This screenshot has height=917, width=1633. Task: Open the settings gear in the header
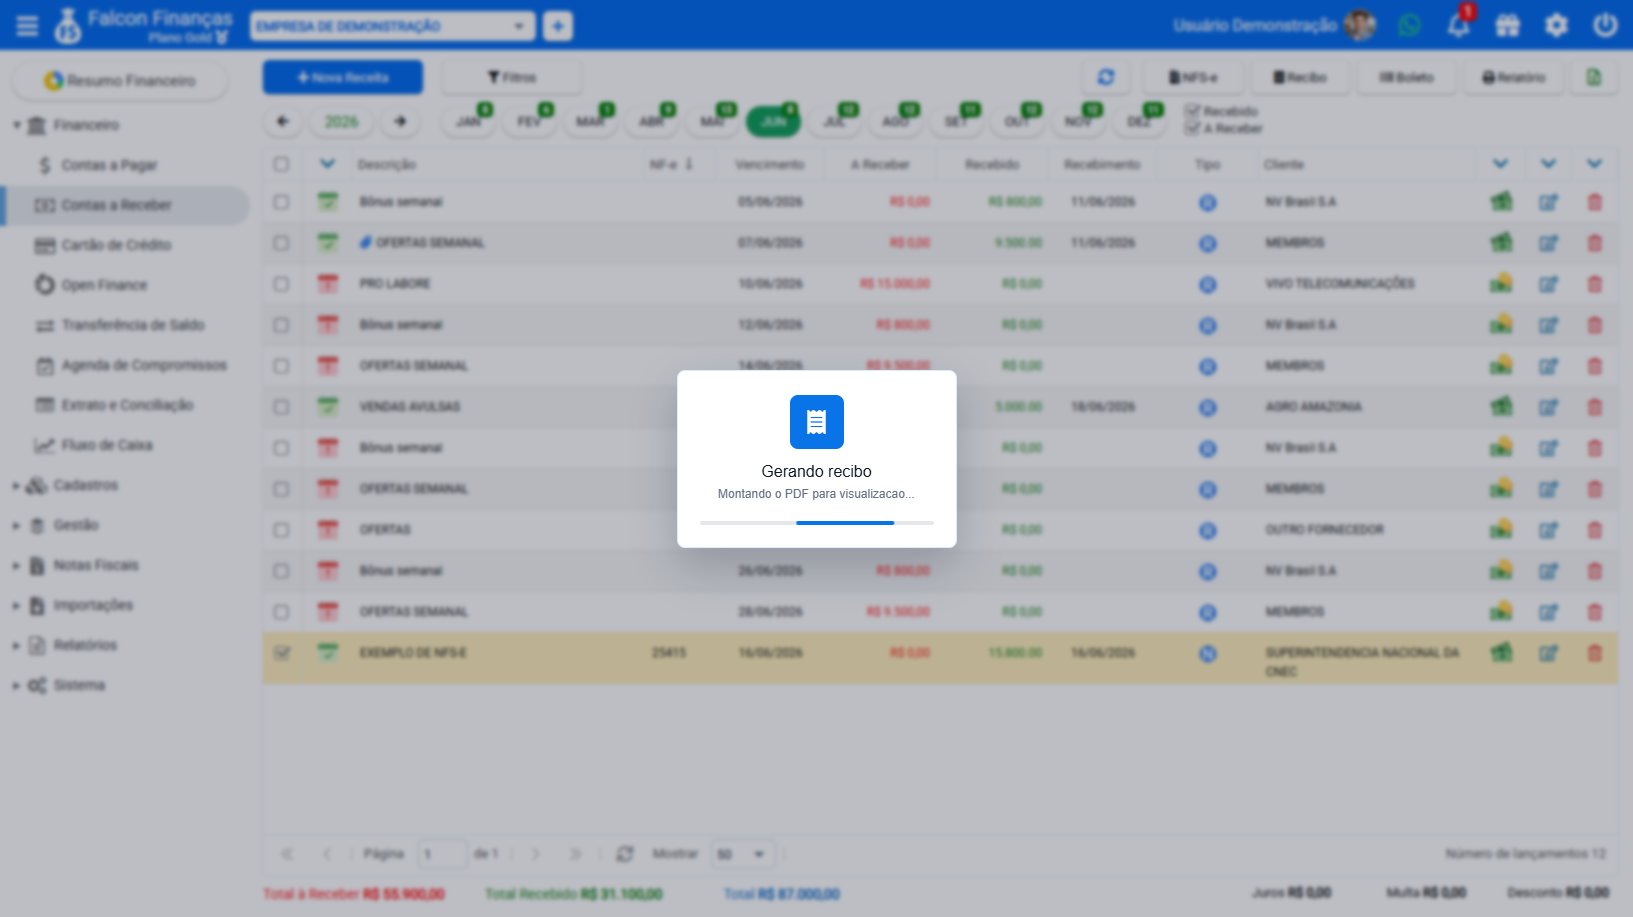(x=1556, y=25)
